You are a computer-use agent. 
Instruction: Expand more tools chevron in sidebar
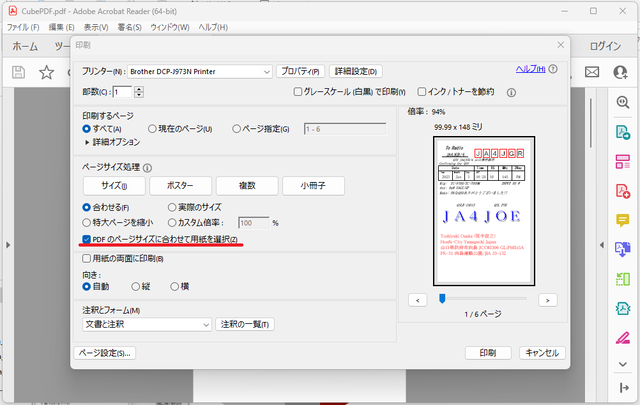pos(623,364)
